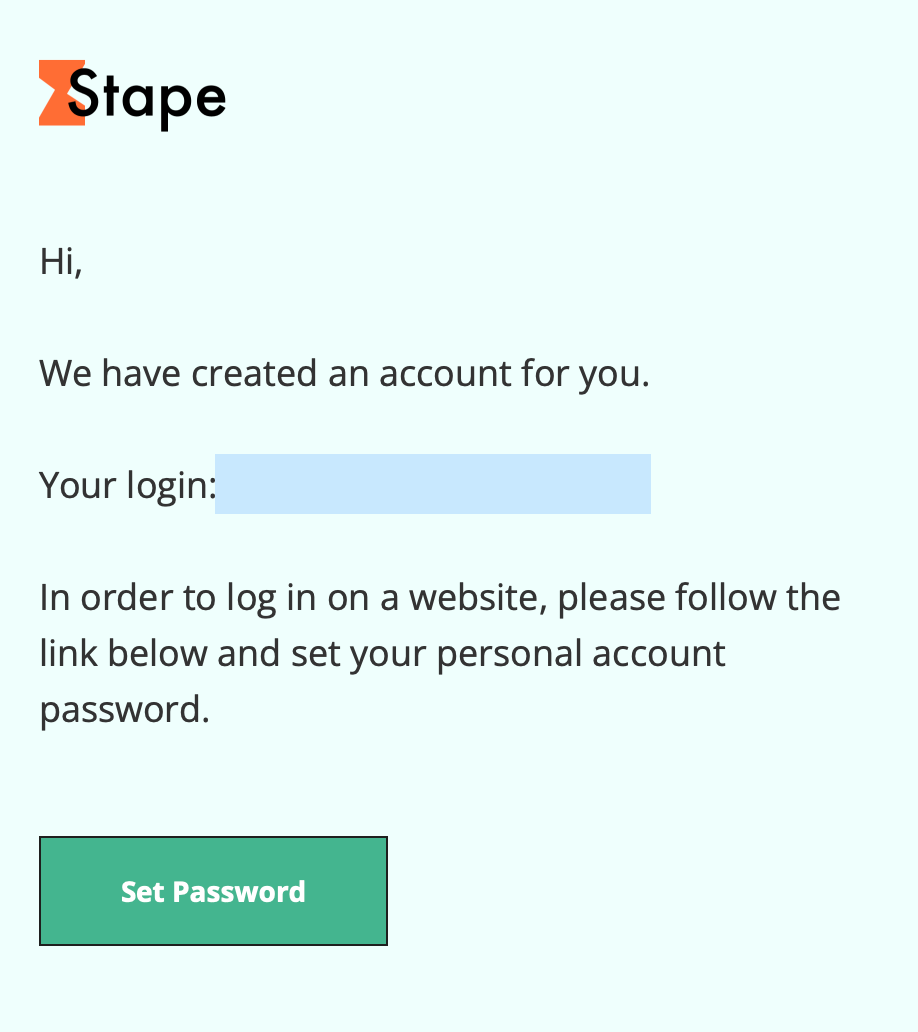918x1032 pixels.
Task: Click the "Your login:" label
Action: [128, 486]
